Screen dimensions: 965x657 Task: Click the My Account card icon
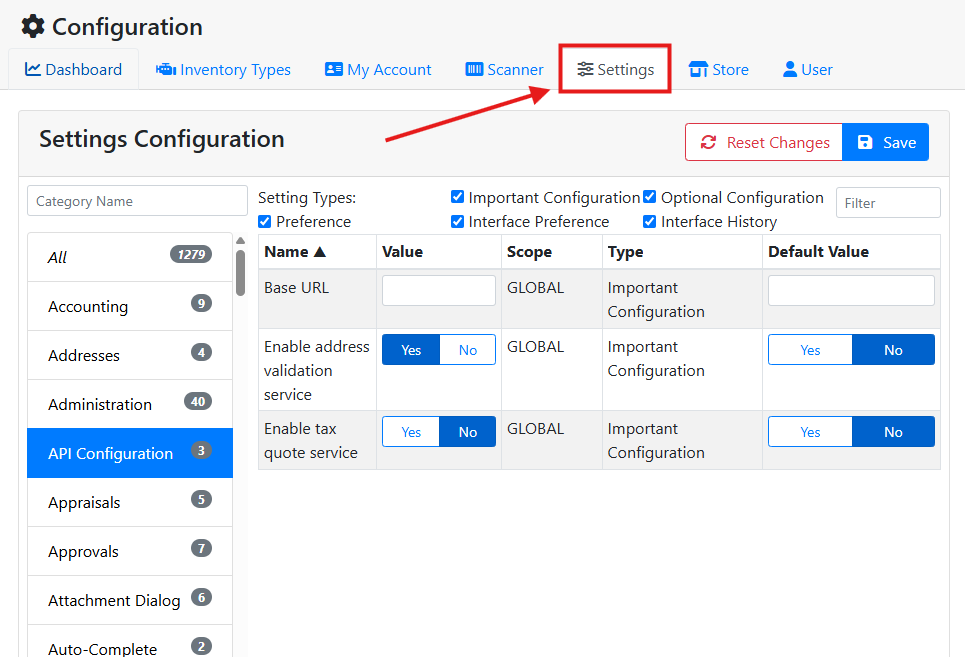(x=334, y=69)
